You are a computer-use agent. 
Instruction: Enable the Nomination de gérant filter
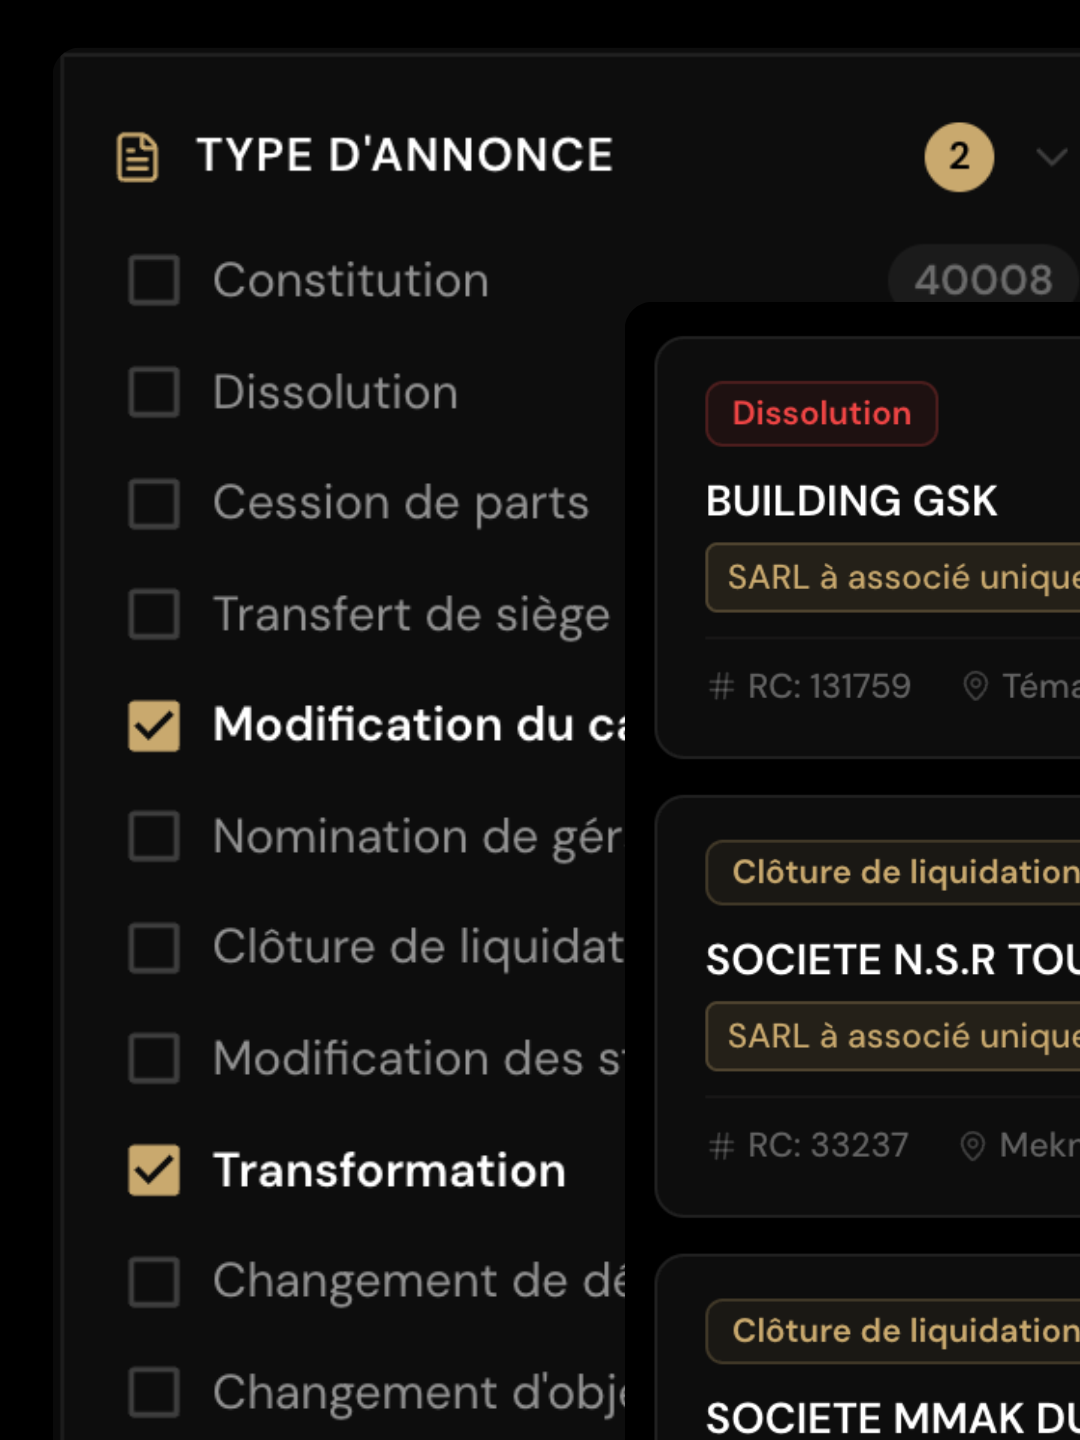153,838
